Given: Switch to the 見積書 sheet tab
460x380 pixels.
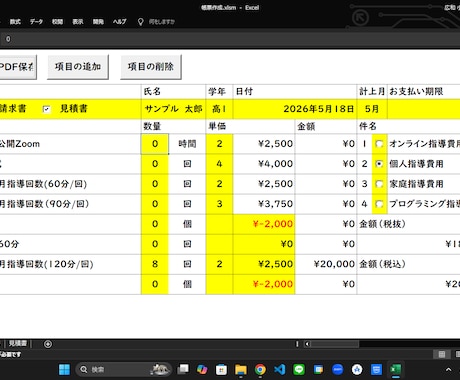Looking at the screenshot, I should click(x=17, y=344).
